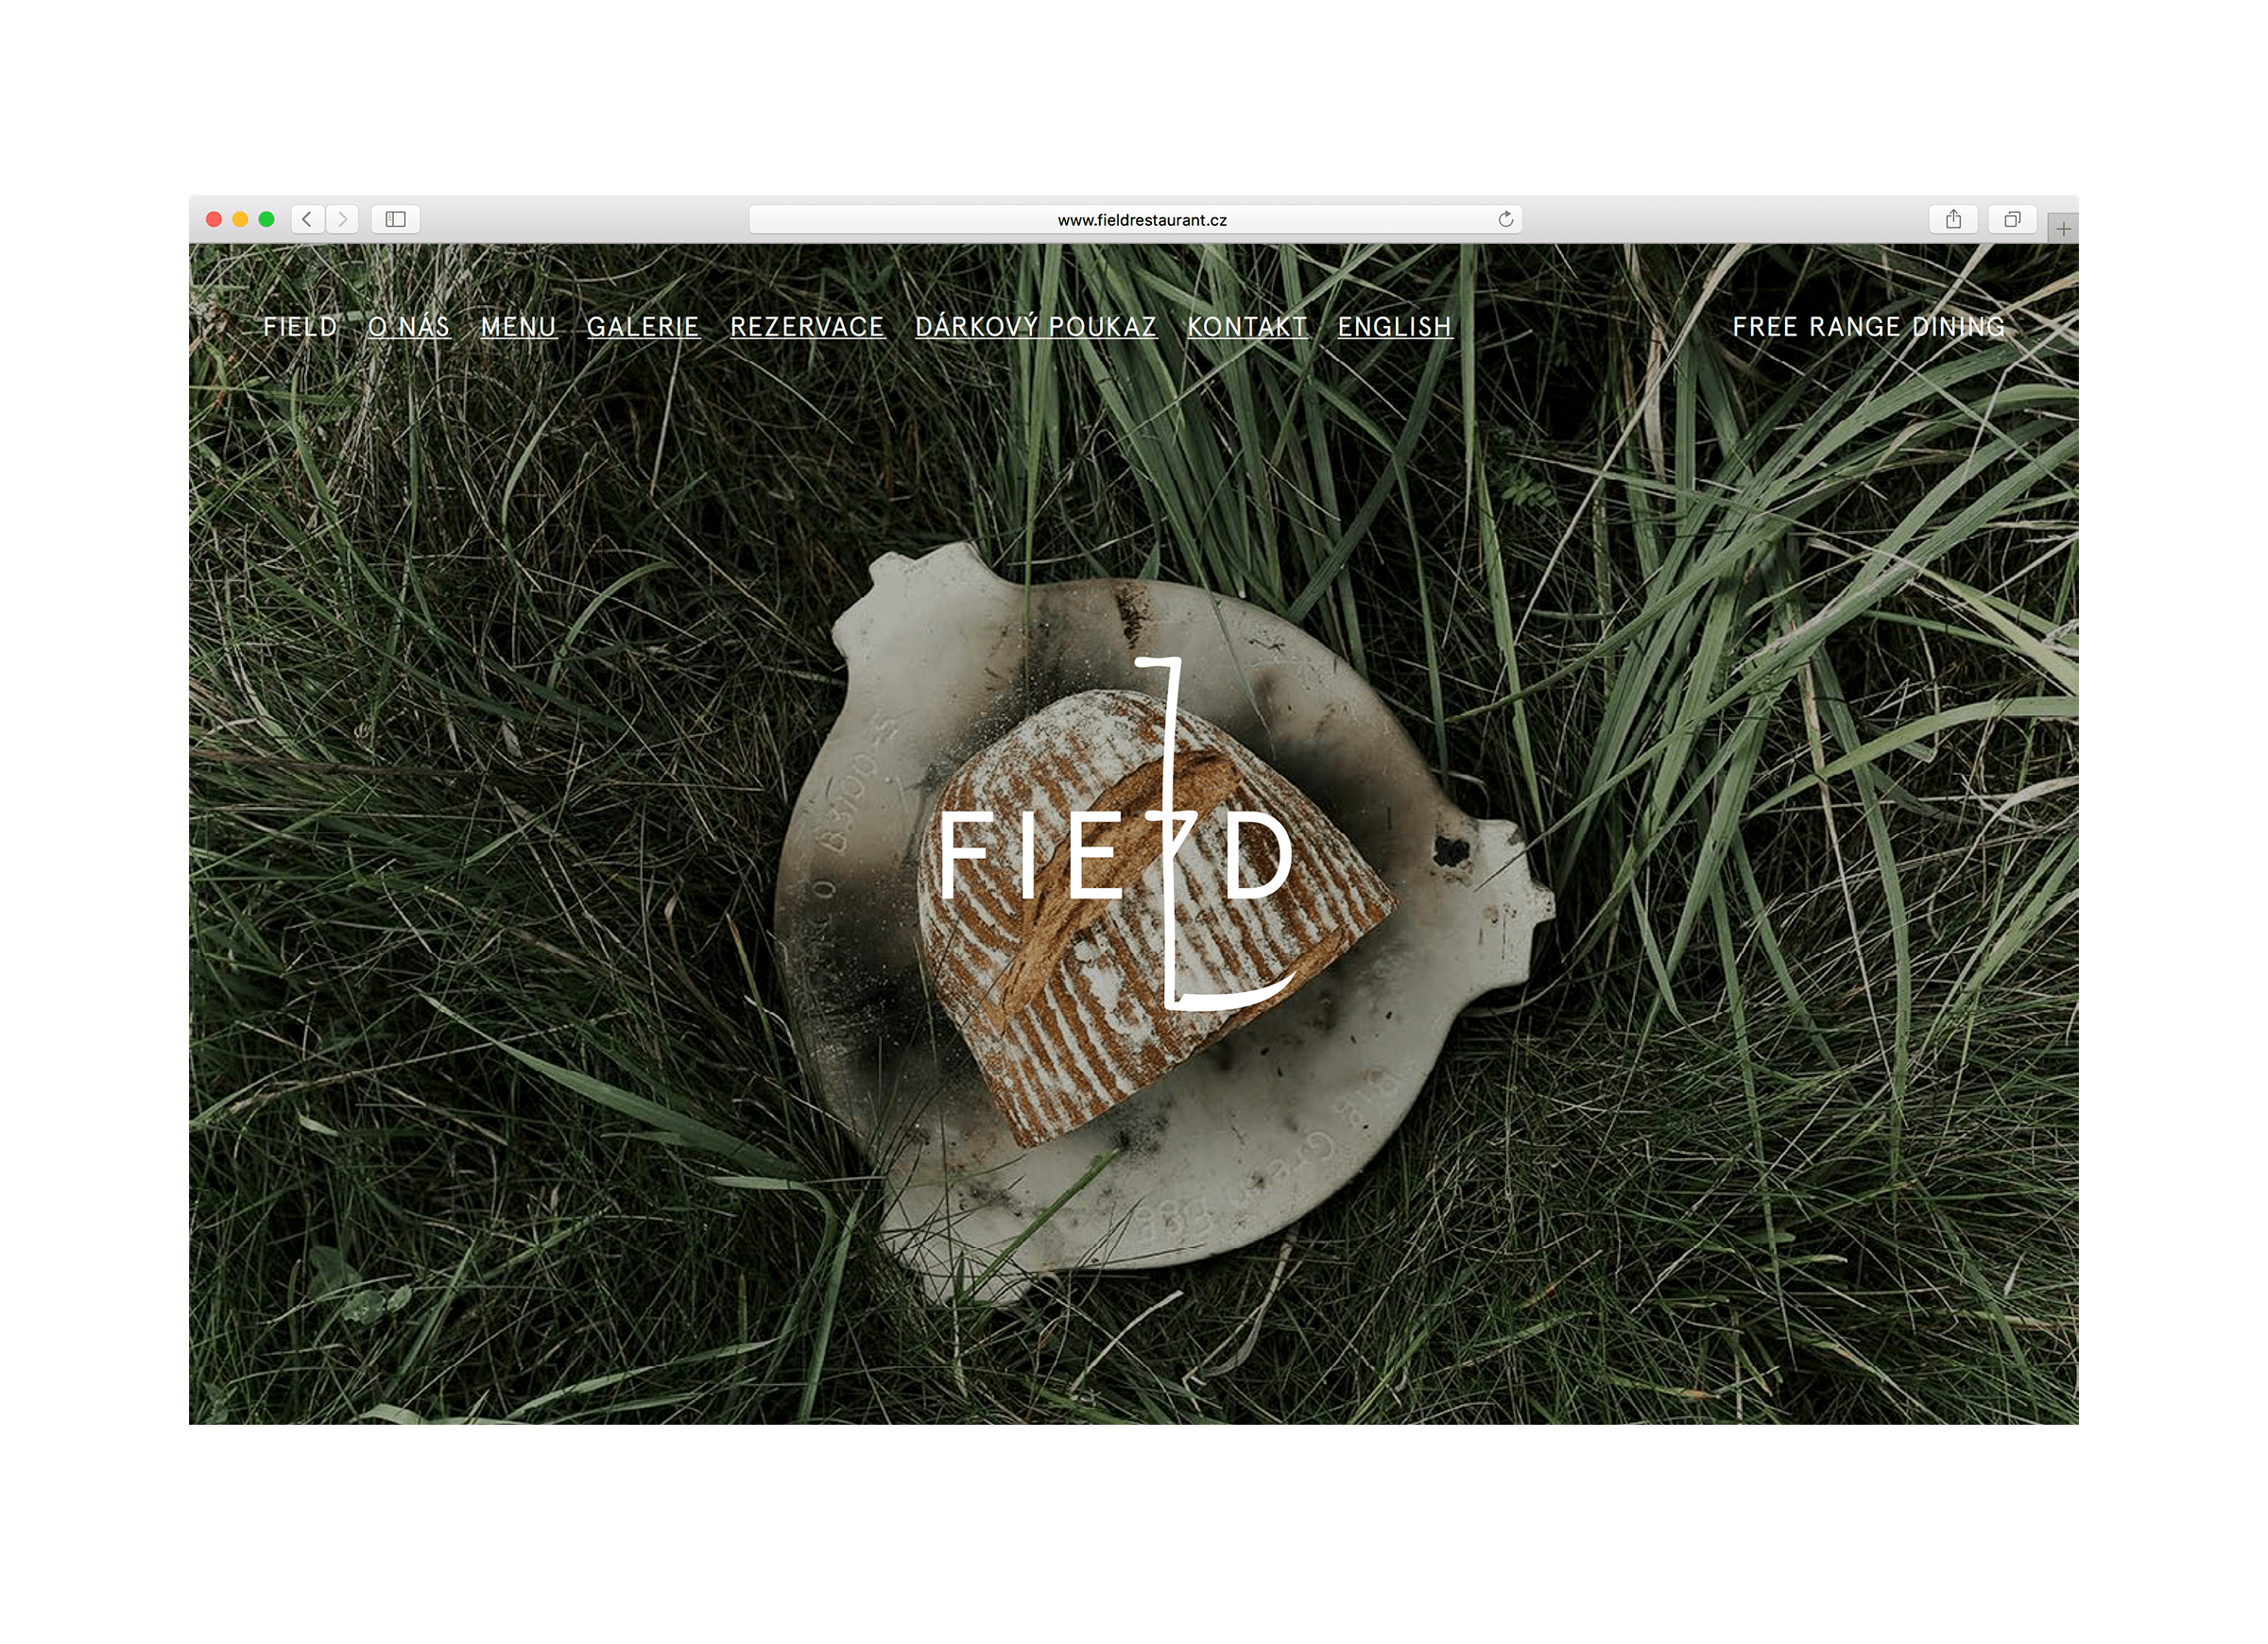Go back with Safari's back arrow

pos(307,219)
